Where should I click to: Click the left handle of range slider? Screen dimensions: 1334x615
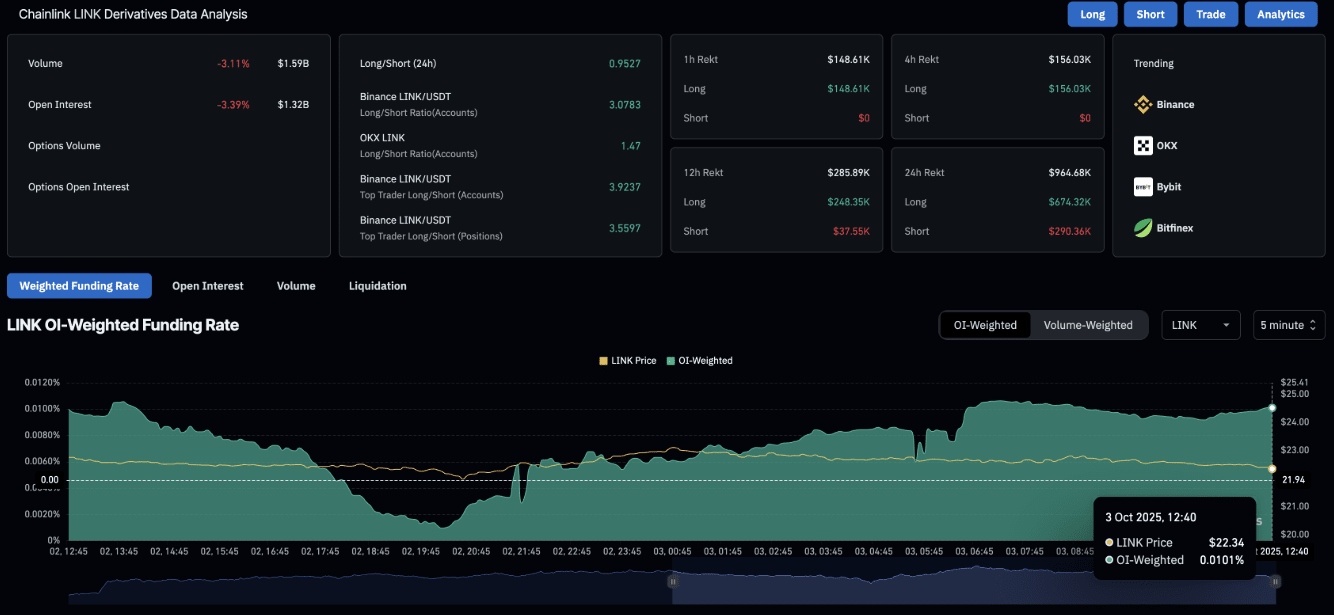(x=673, y=581)
